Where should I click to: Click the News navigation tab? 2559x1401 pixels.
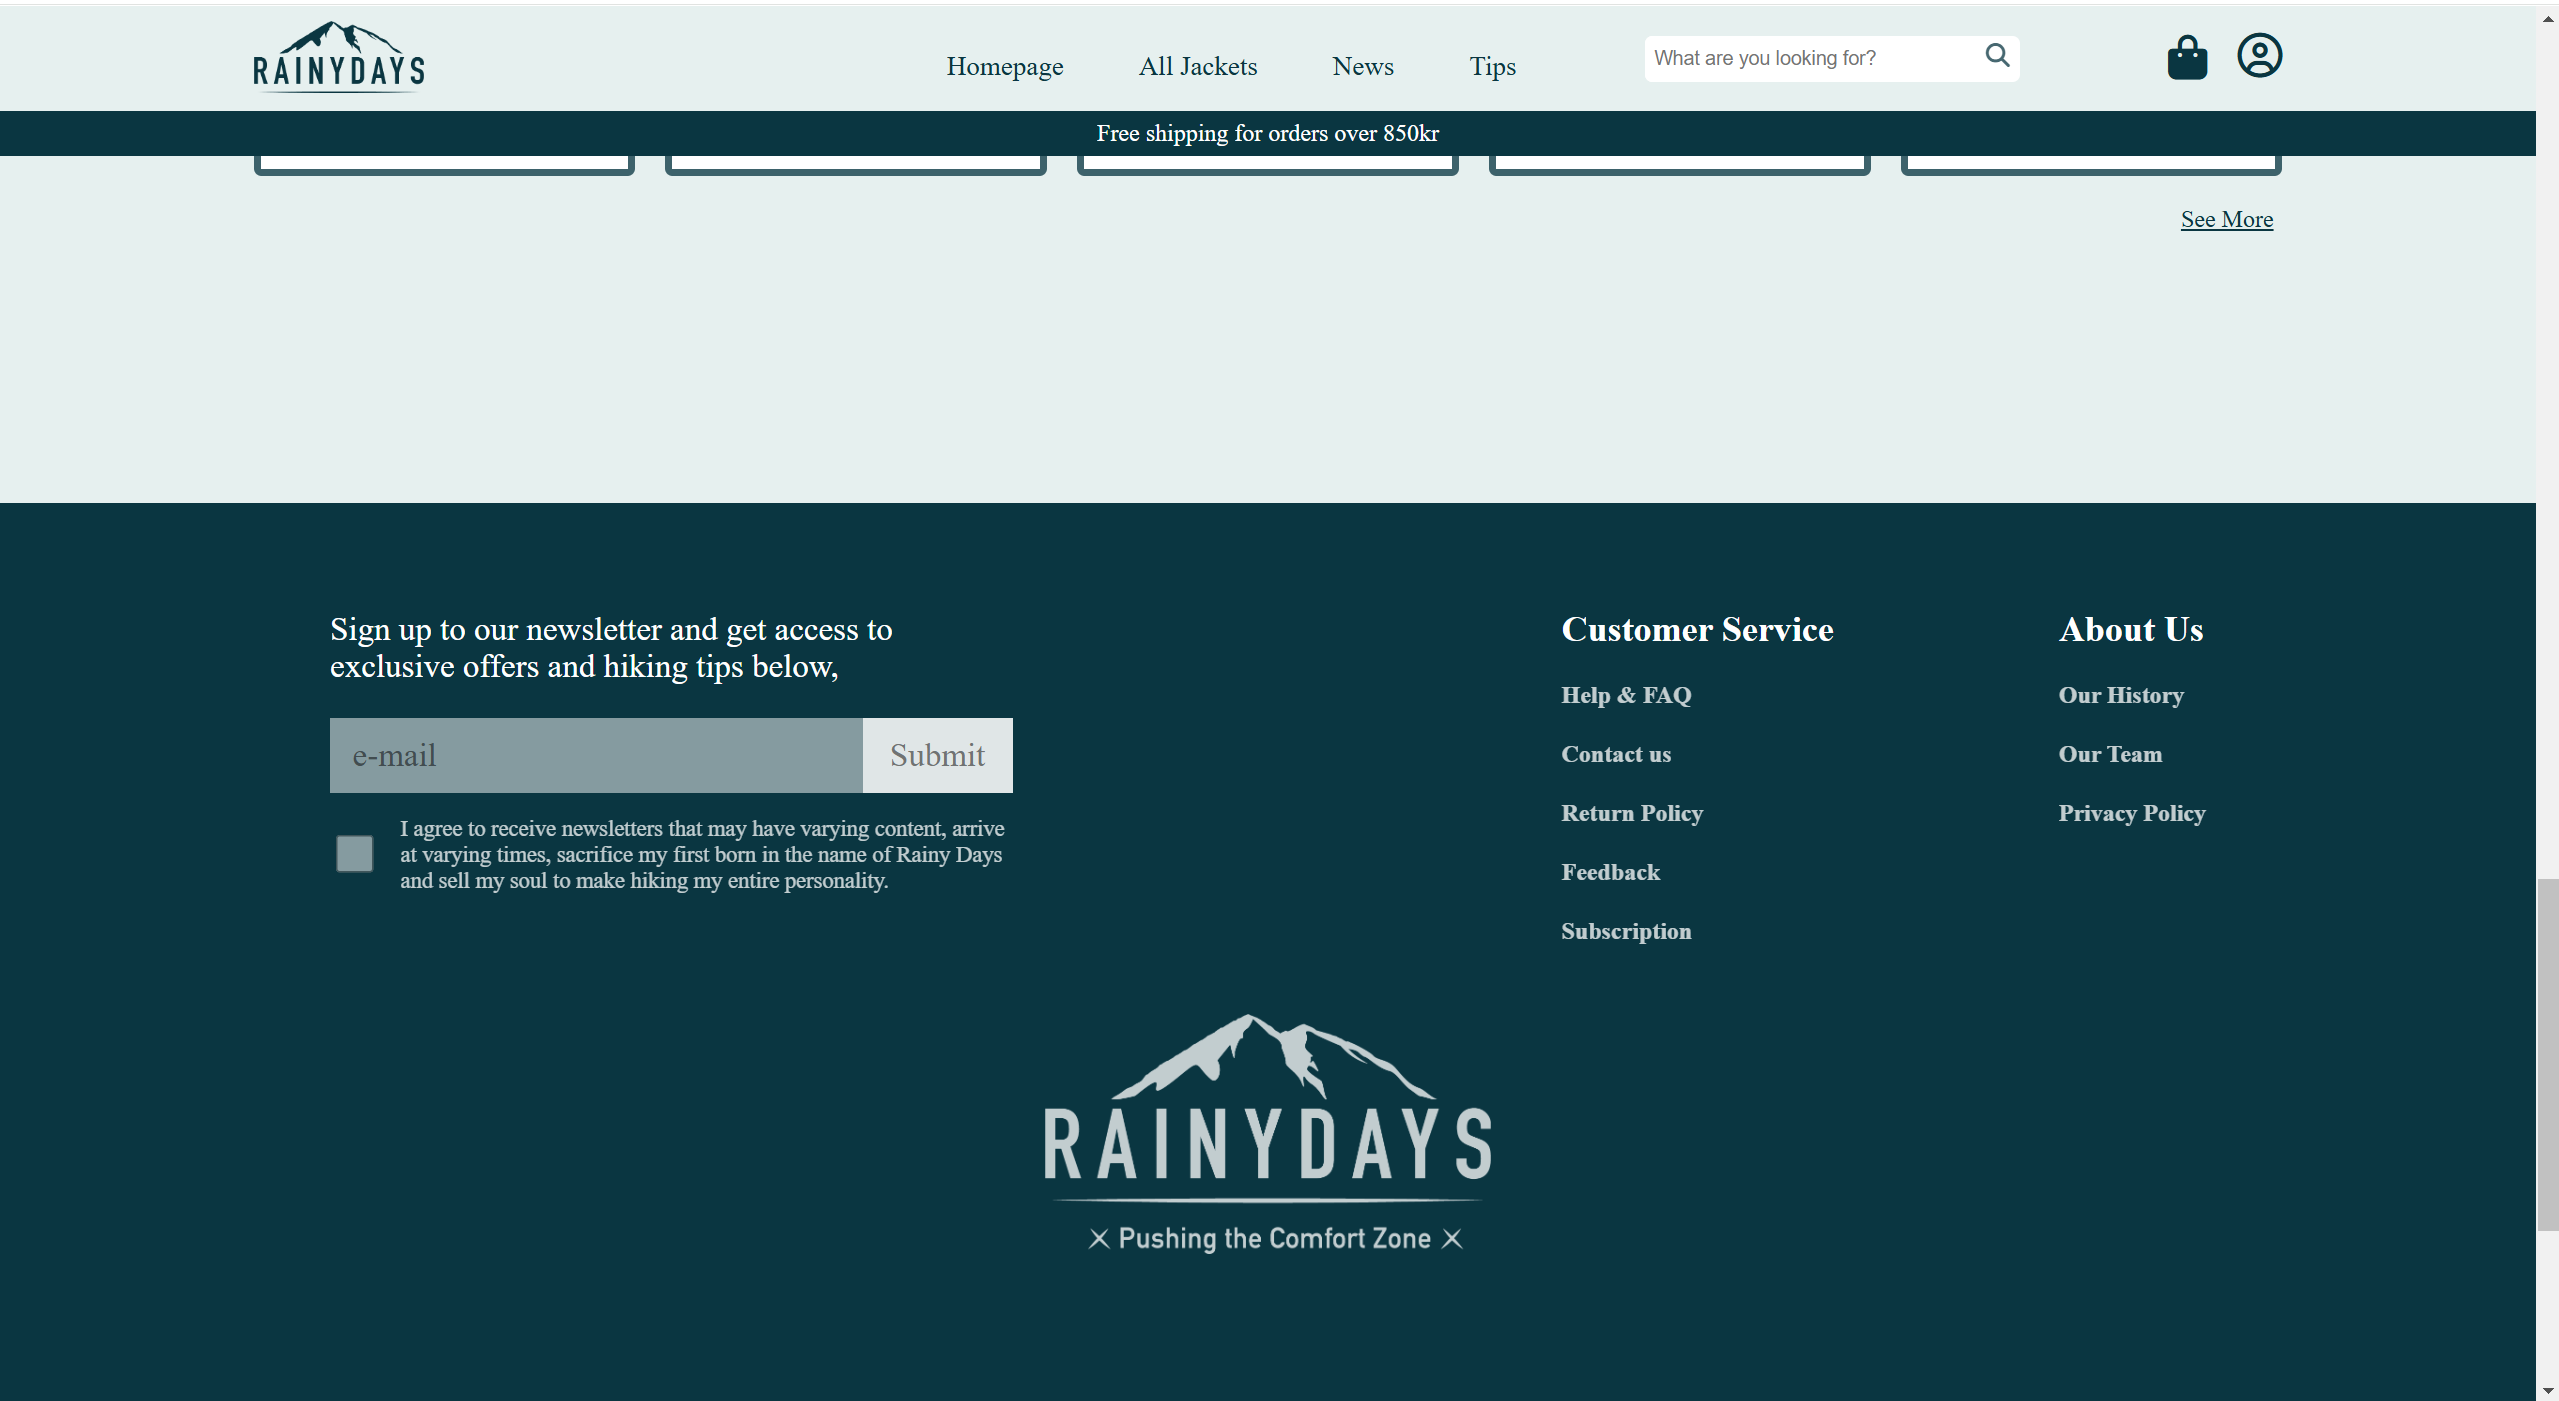(1362, 66)
